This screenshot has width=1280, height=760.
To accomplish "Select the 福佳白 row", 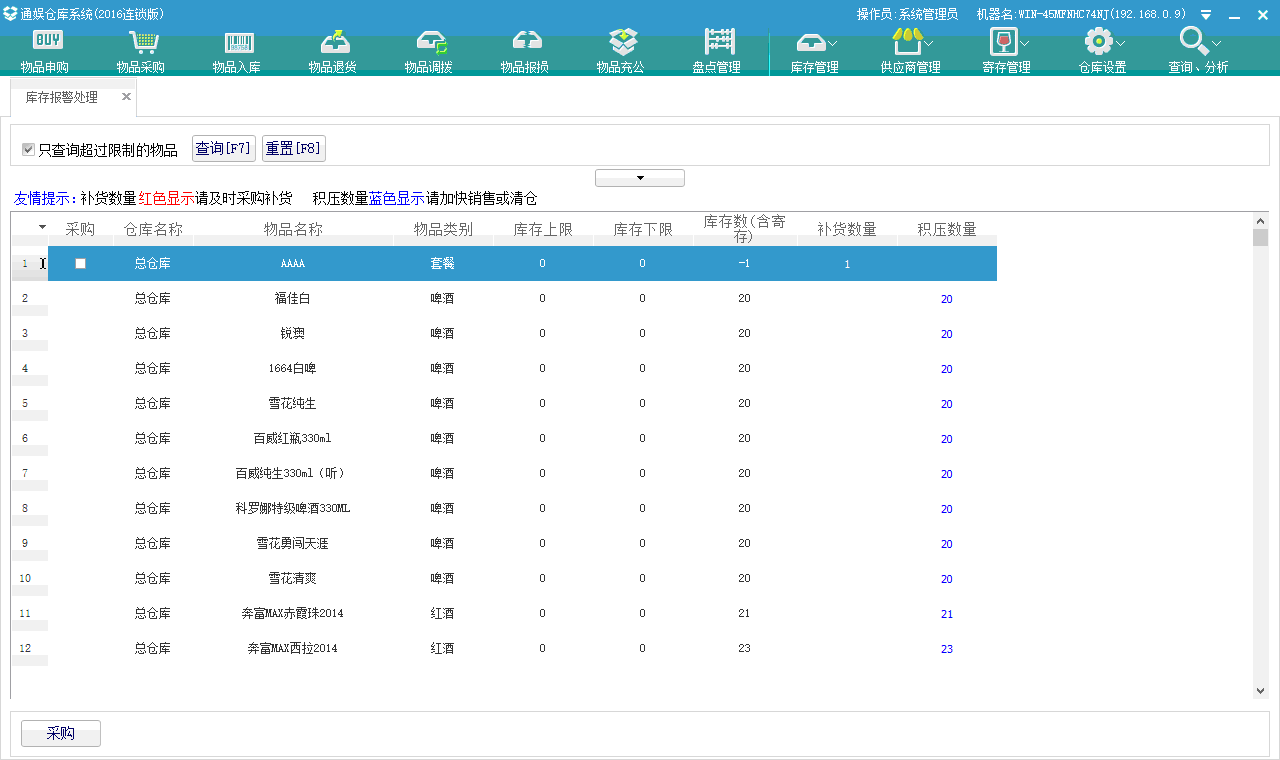I will click(x=504, y=299).
